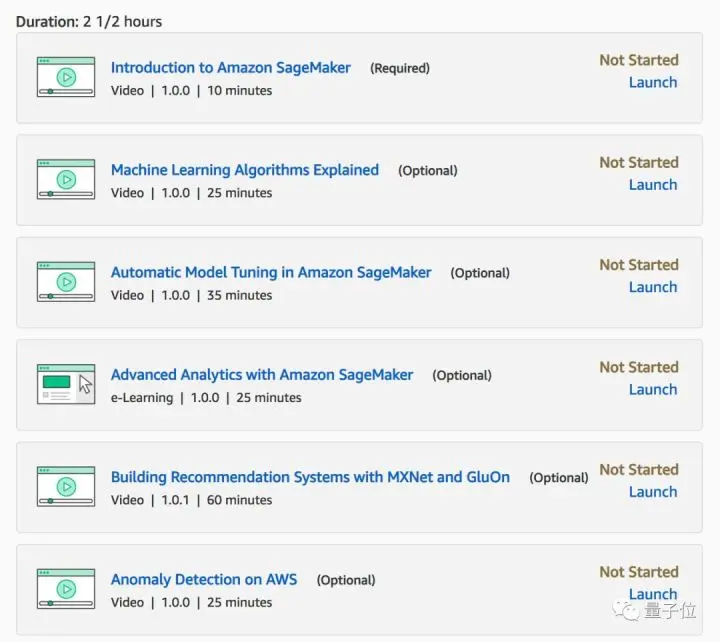This screenshot has height=642, width=720.
Task: Open Introduction to Amazon SageMaker course title
Action: pos(230,68)
